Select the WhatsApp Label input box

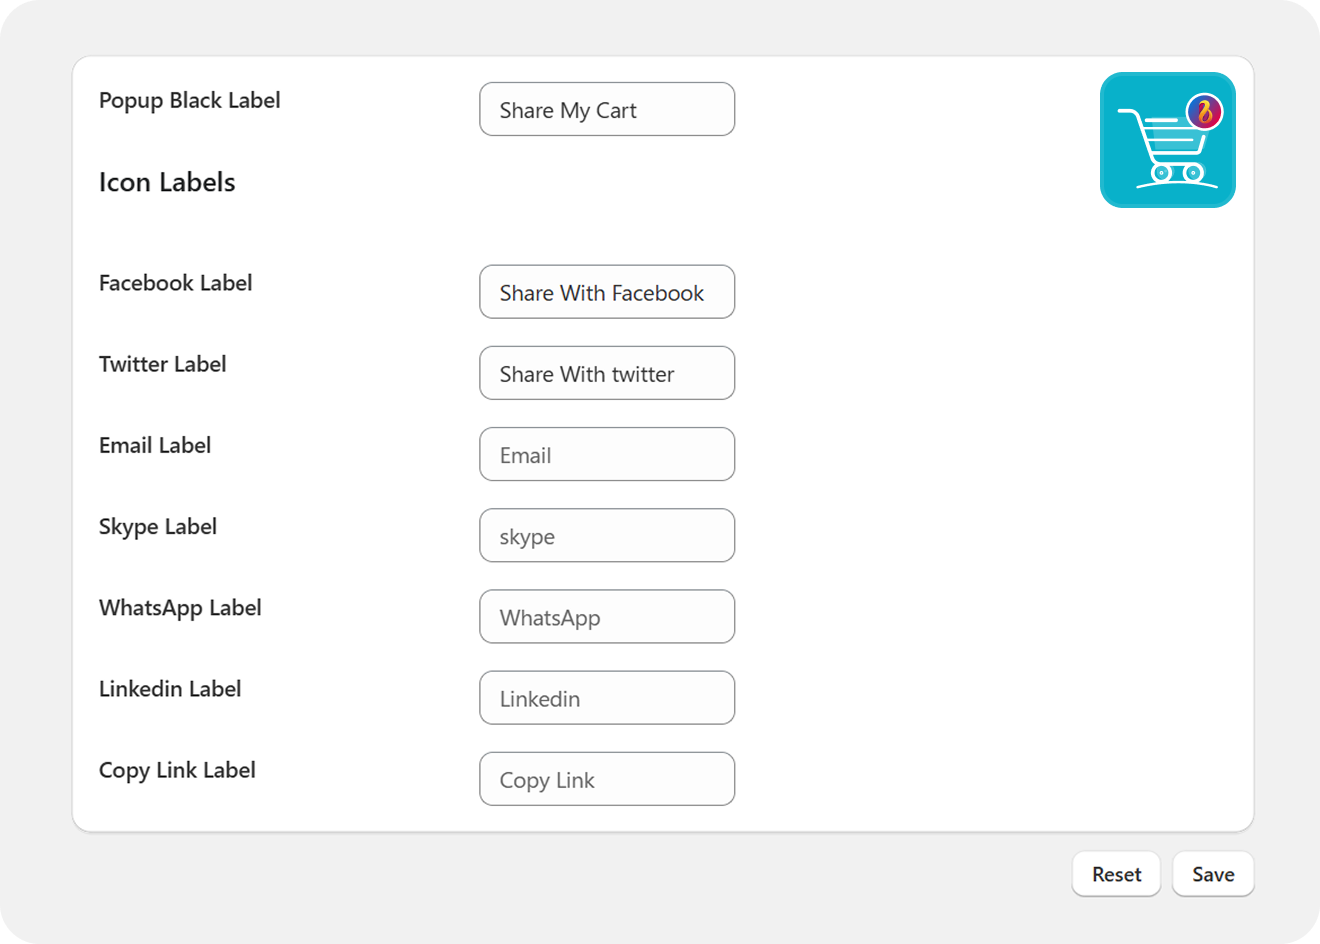click(x=606, y=616)
